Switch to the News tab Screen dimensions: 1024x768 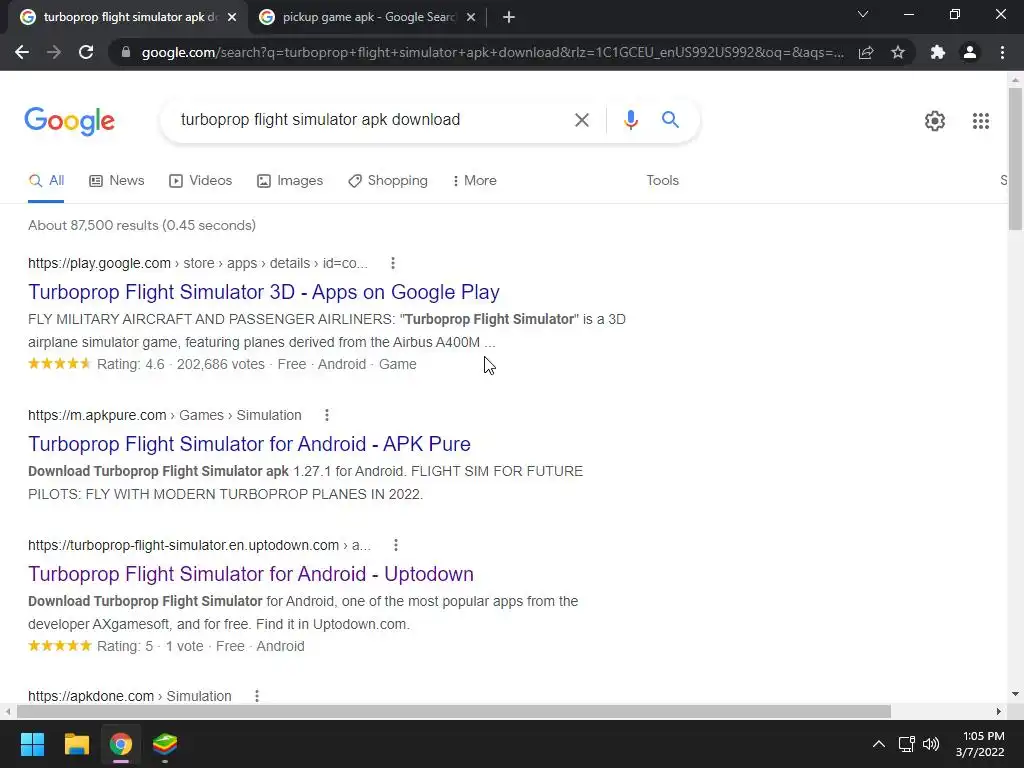point(117,181)
